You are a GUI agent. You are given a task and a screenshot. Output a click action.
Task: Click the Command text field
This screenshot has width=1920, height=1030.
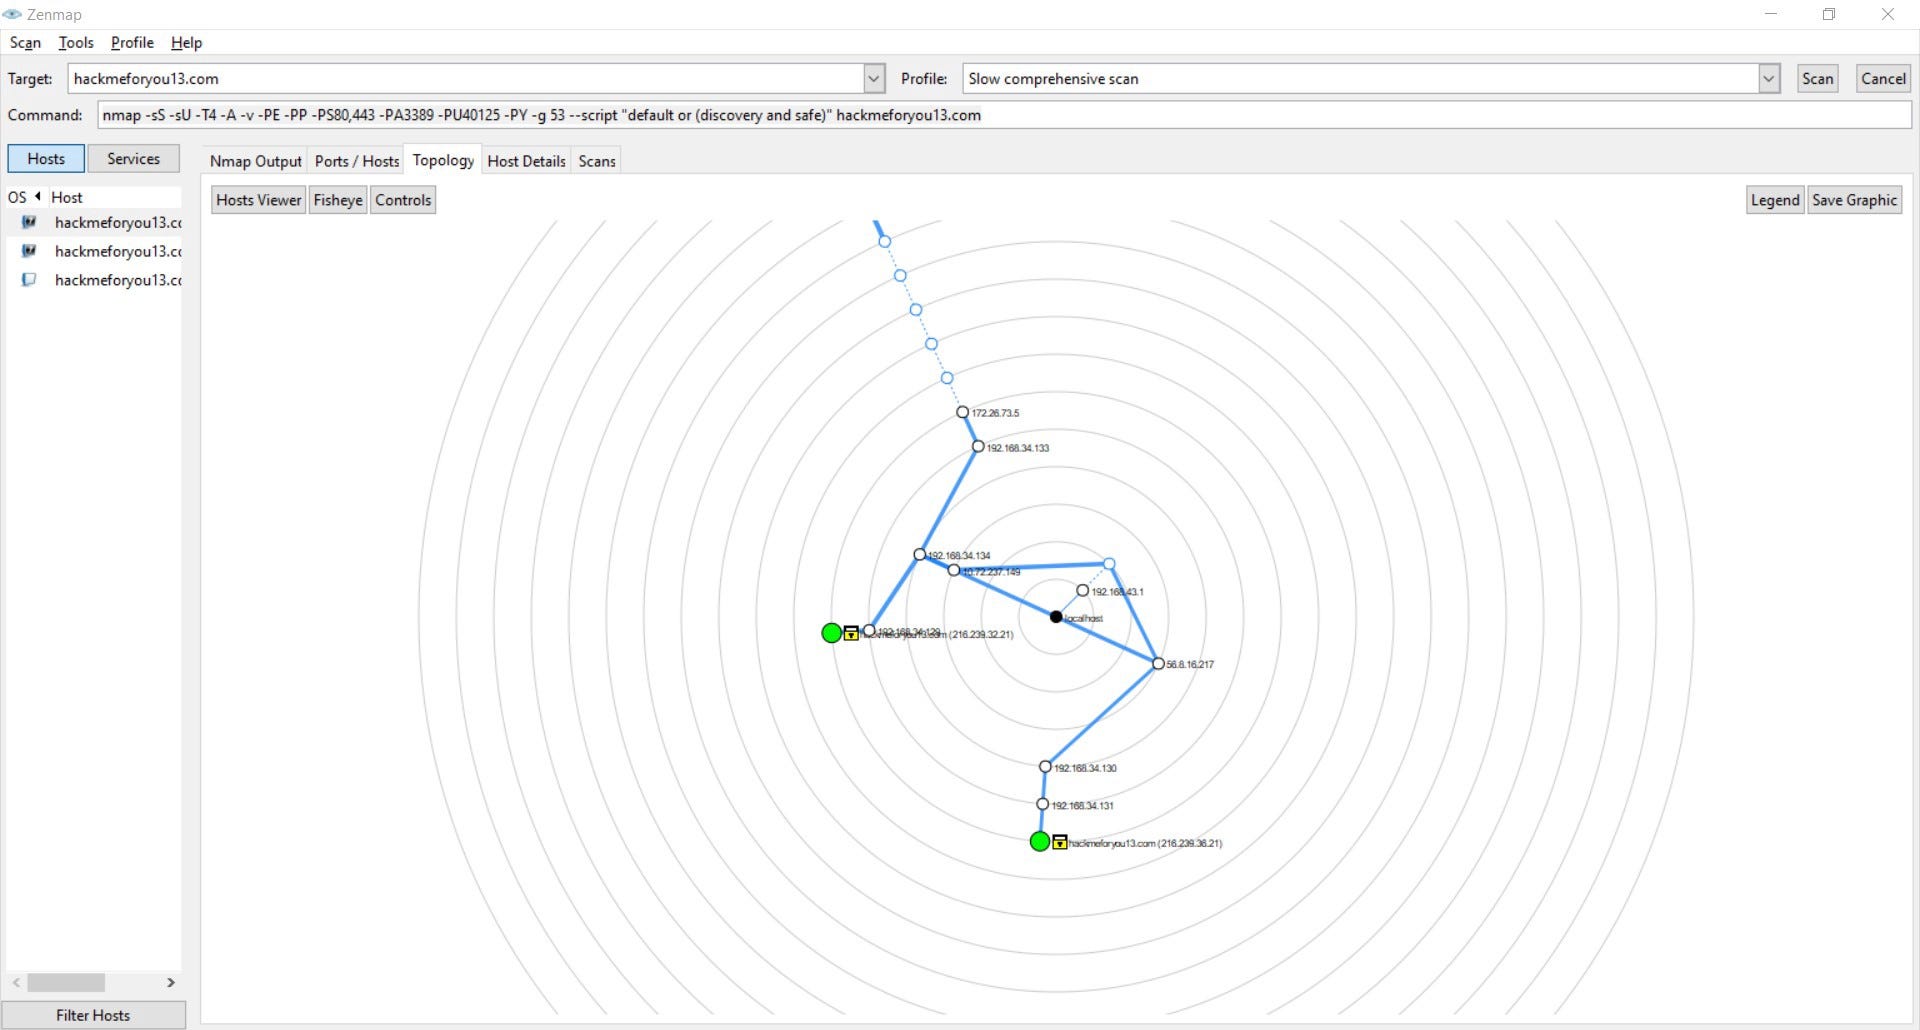1004,115
